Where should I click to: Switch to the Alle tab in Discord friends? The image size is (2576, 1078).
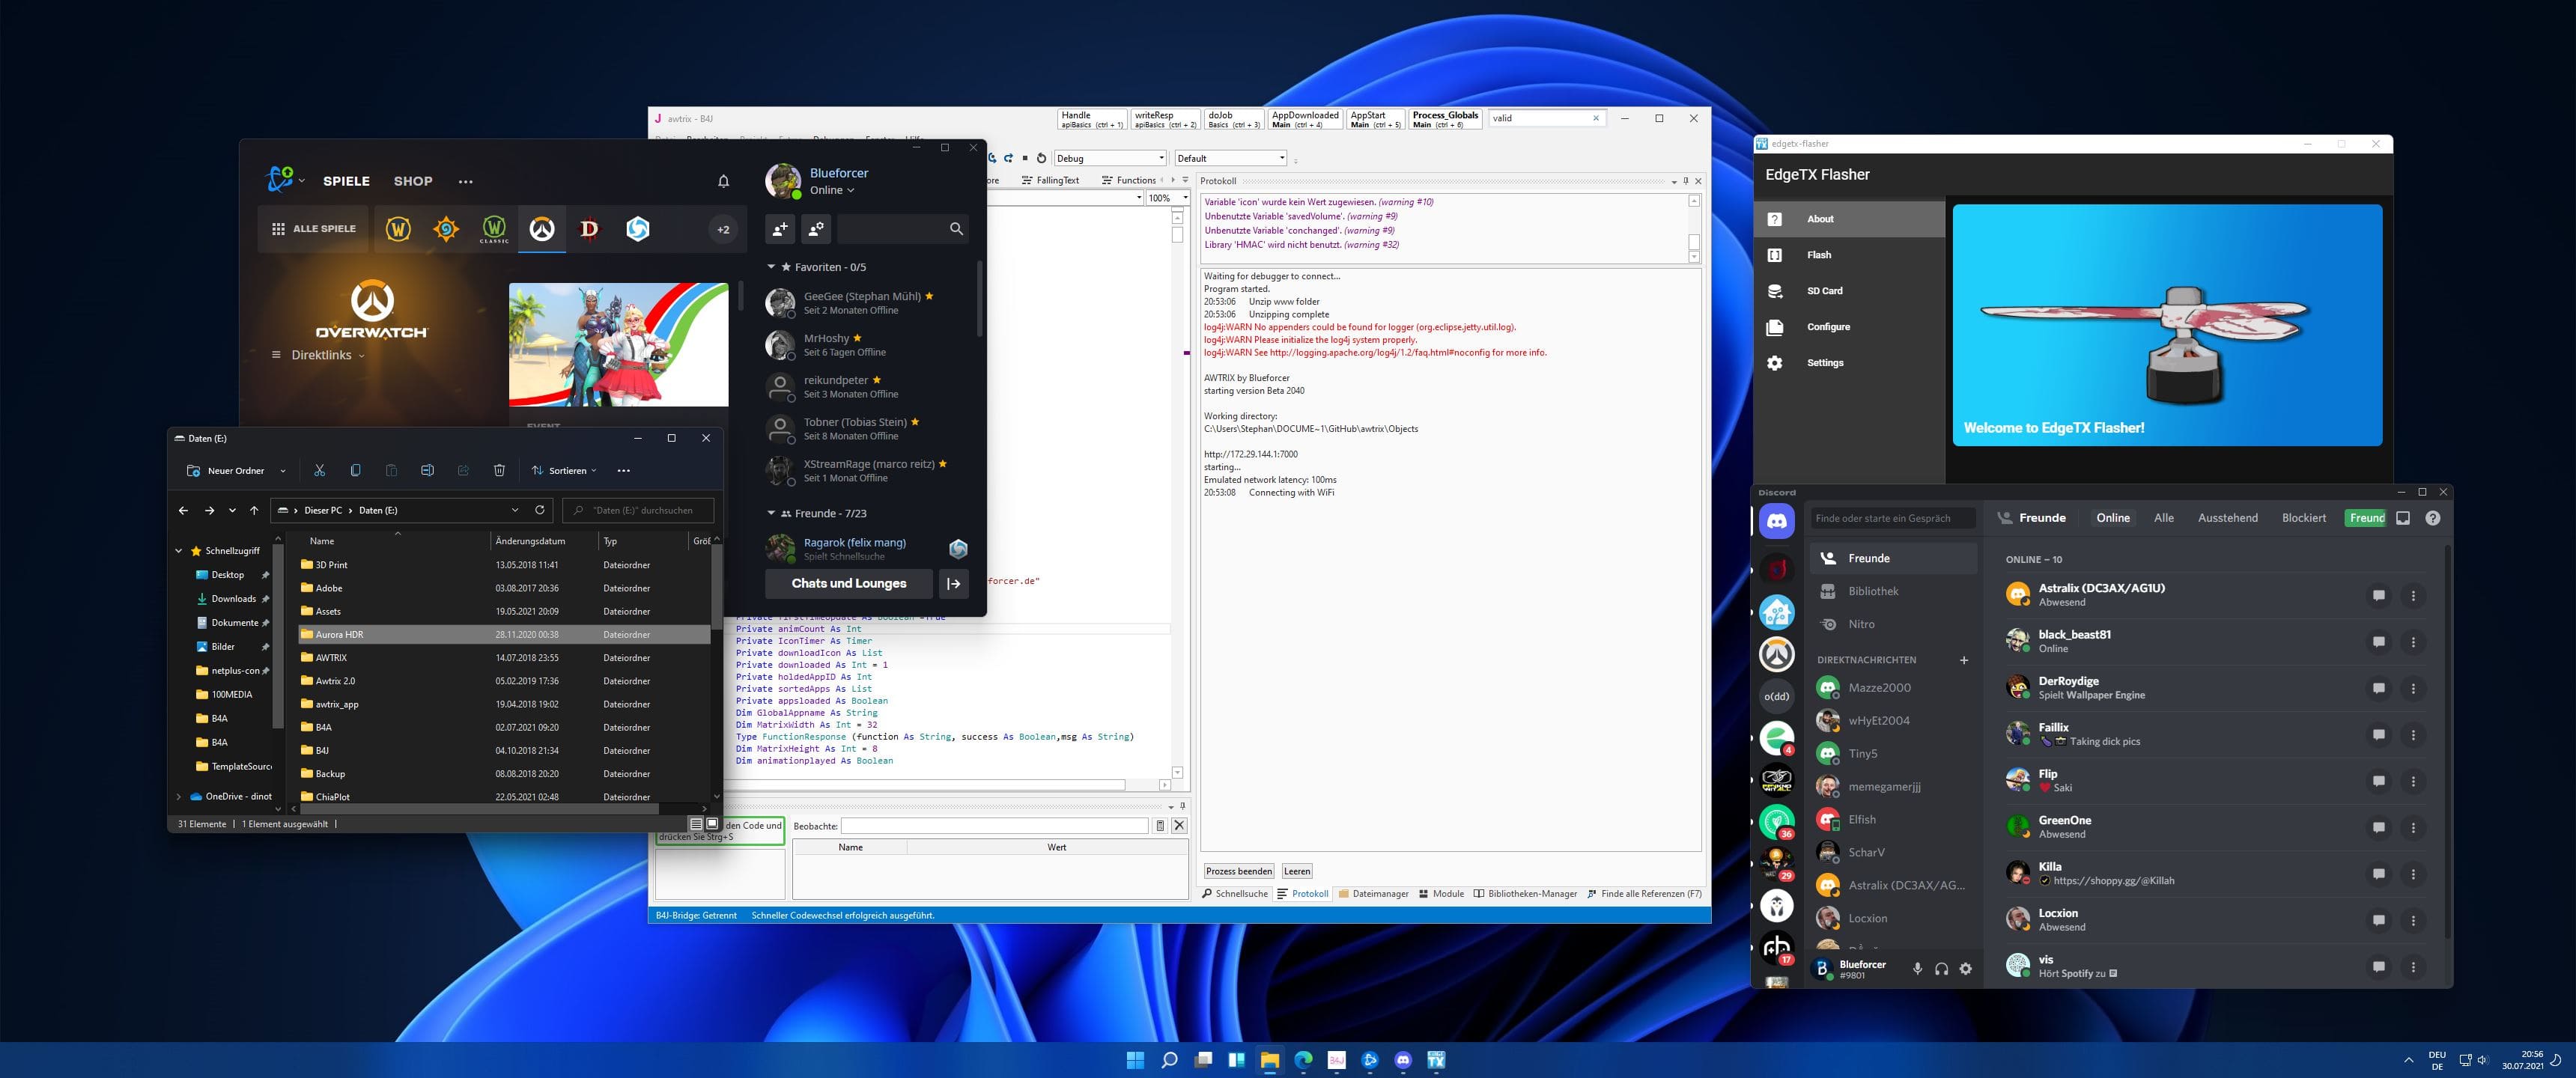(x=2163, y=518)
